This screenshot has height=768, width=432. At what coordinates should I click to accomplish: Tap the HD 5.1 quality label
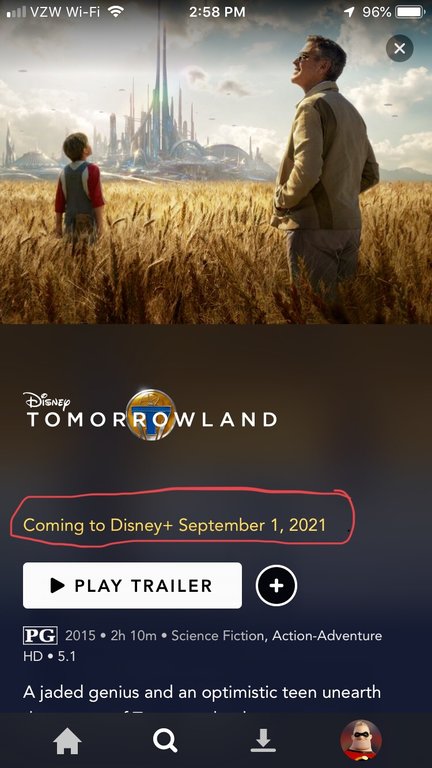point(49,656)
